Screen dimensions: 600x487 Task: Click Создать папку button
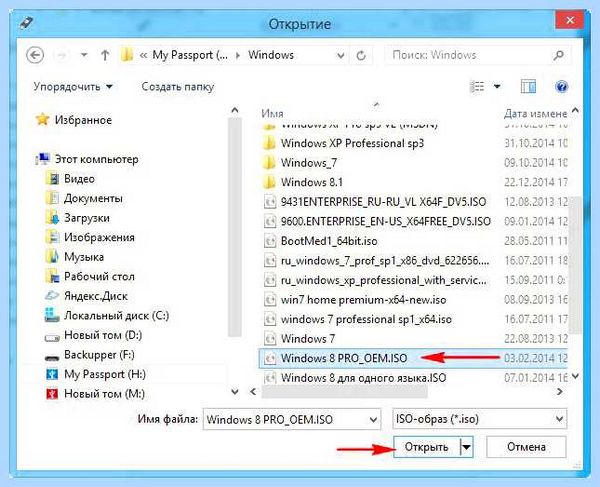click(x=178, y=87)
